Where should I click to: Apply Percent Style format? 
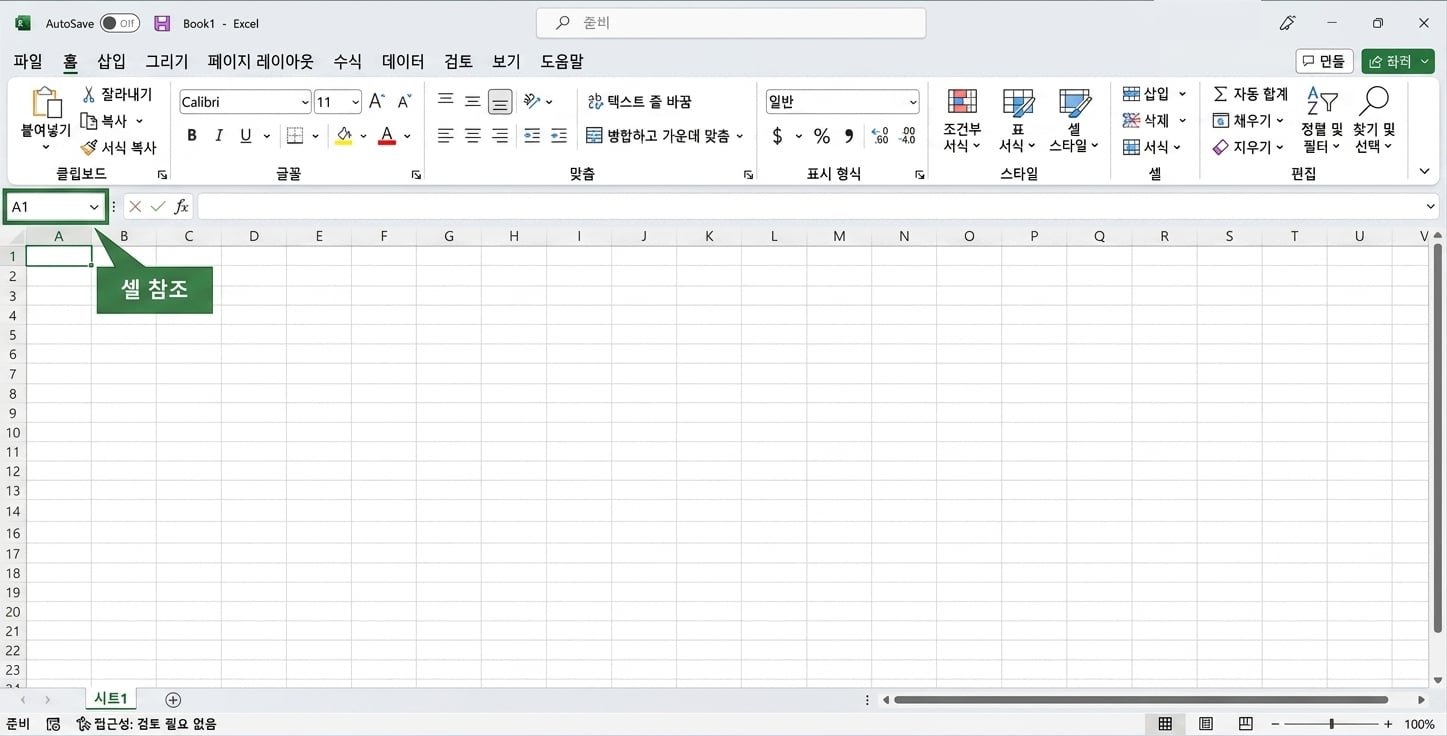coord(822,136)
